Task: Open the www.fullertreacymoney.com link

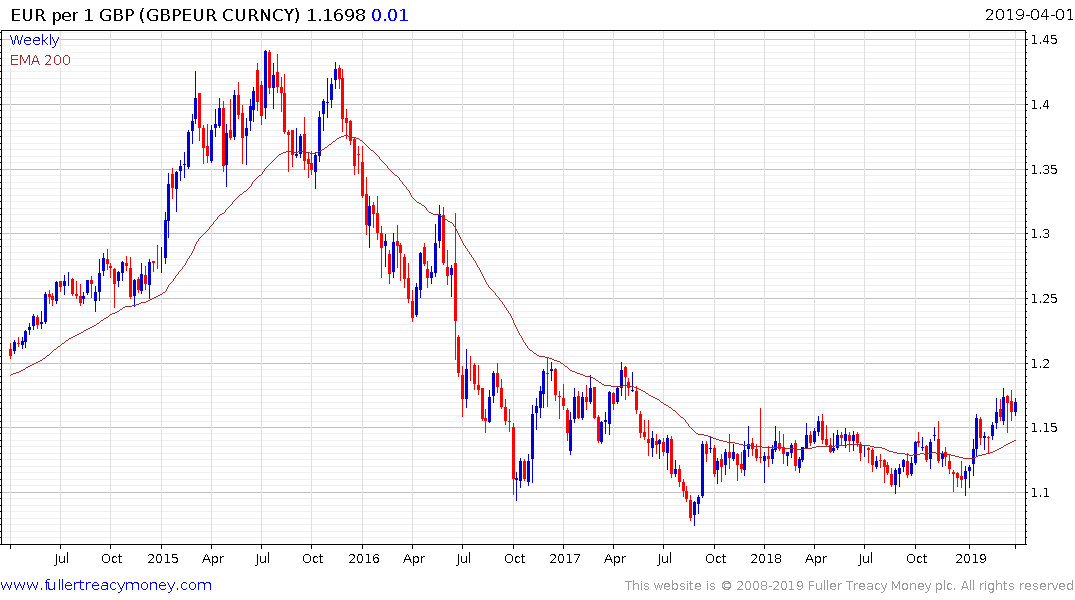Action: [106, 586]
